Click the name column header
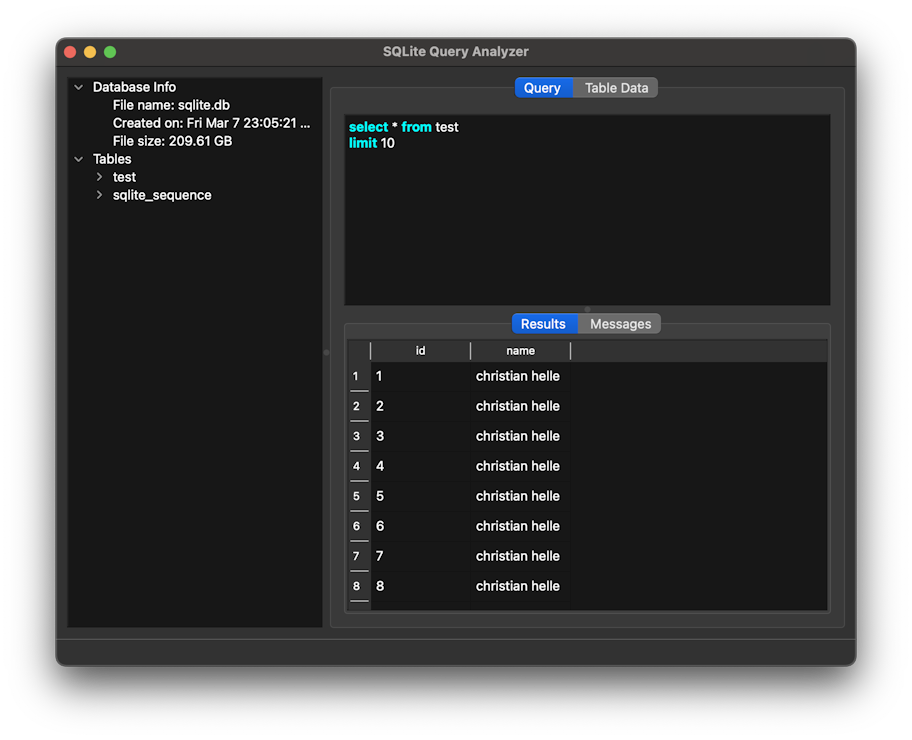The width and height of the screenshot is (912, 740). (x=521, y=351)
